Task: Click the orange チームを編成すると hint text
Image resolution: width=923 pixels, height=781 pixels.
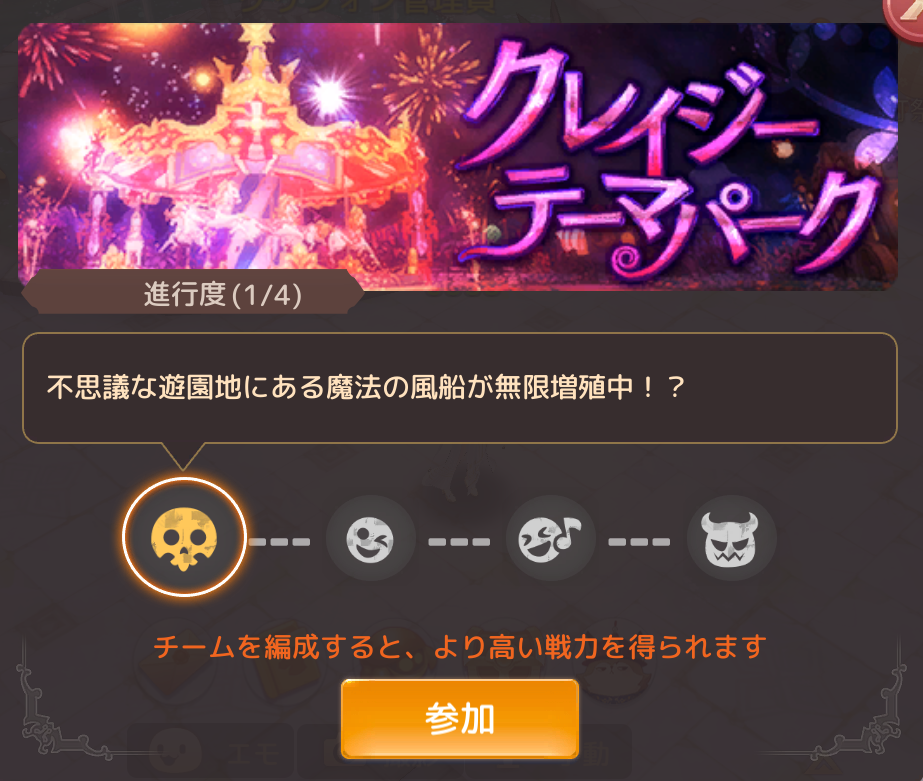Action: (x=460, y=647)
